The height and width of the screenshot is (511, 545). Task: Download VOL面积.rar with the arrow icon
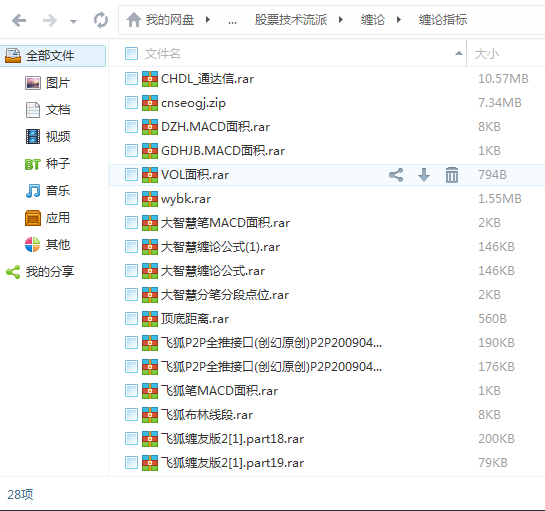pyautogui.click(x=424, y=175)
